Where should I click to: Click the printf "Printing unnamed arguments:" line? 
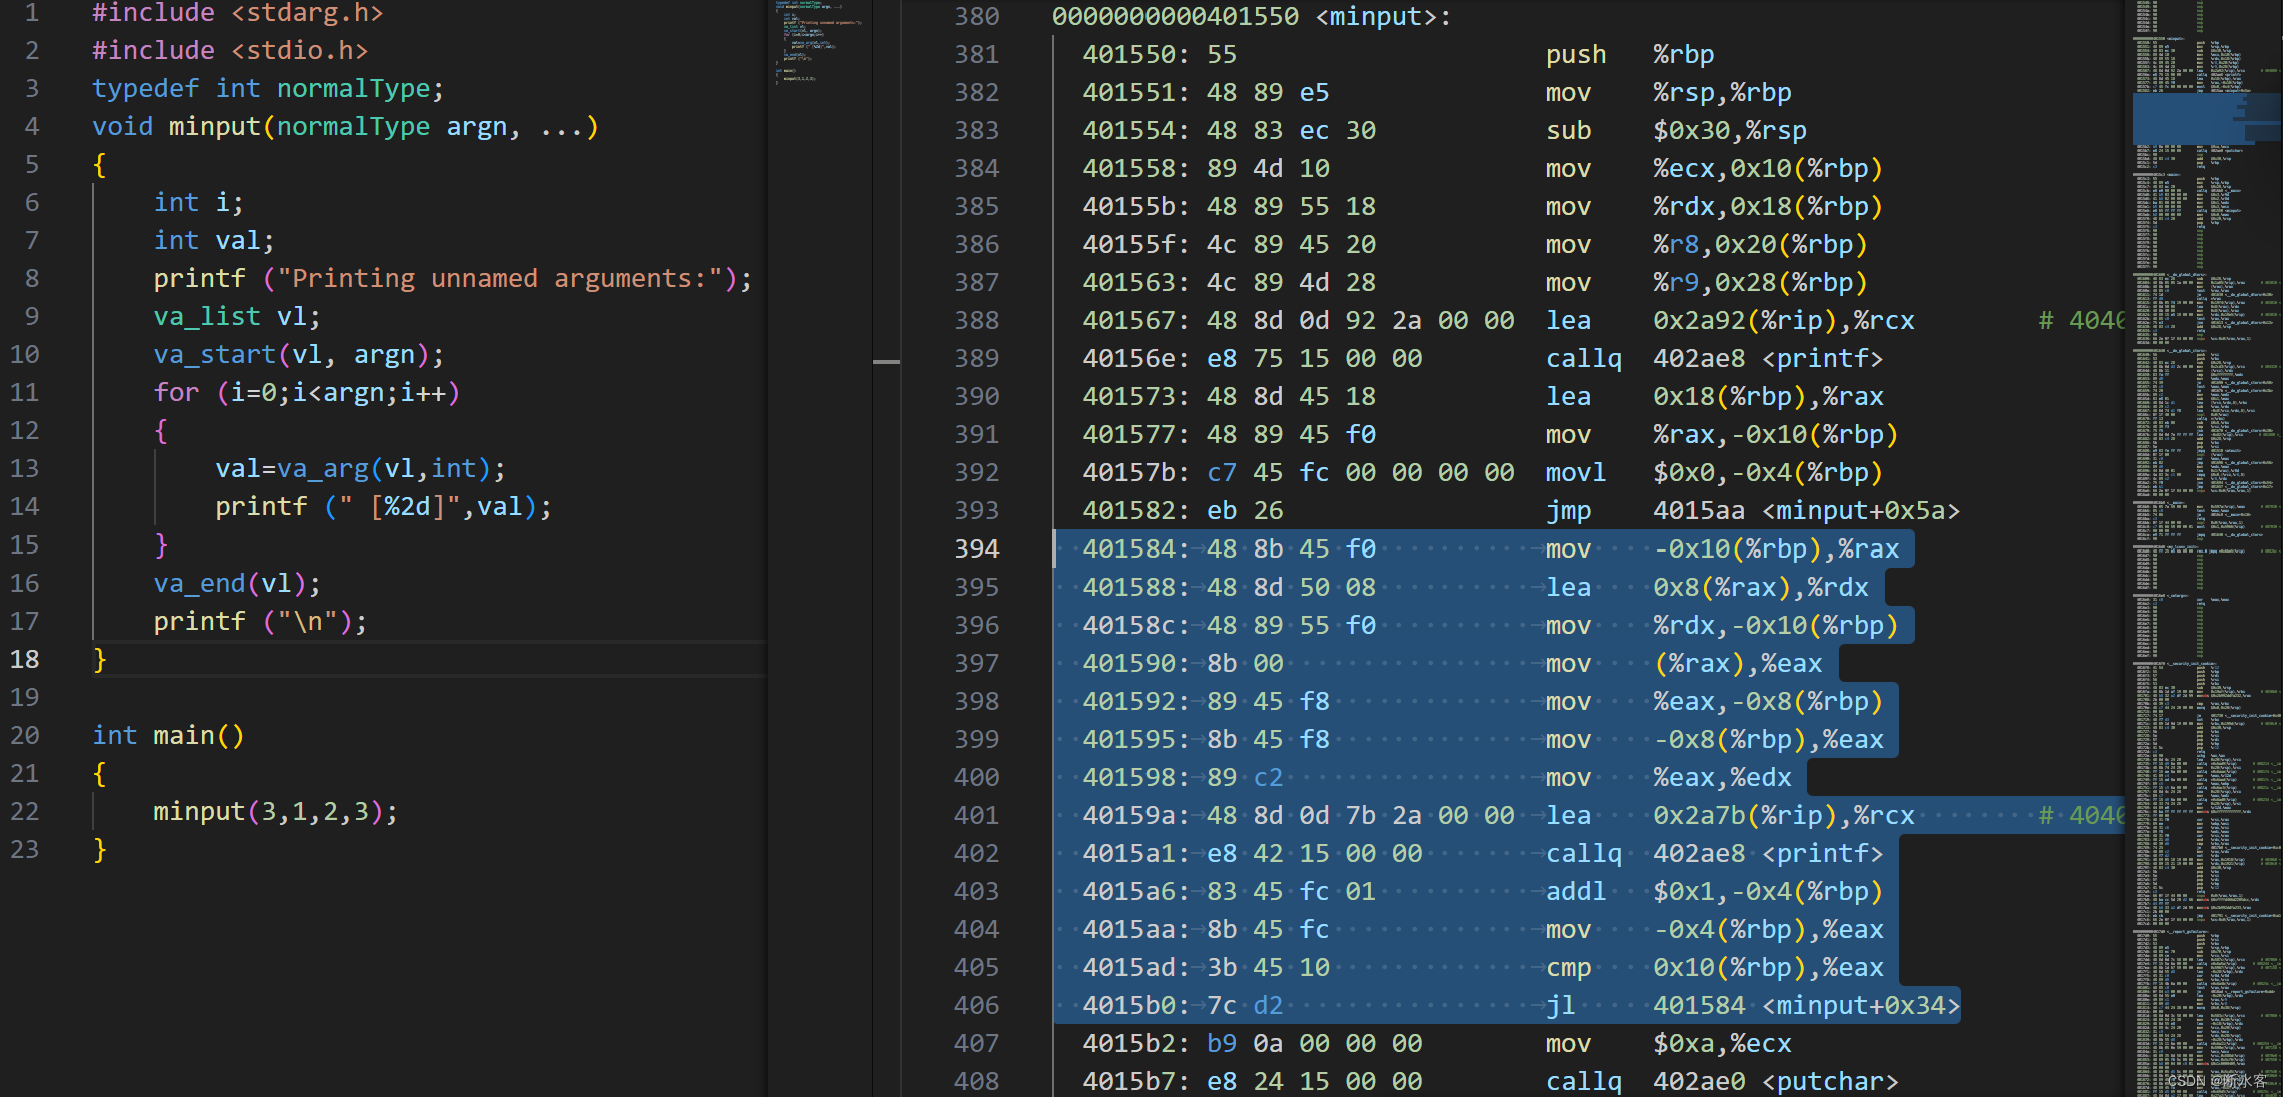[x=452, y=278]
